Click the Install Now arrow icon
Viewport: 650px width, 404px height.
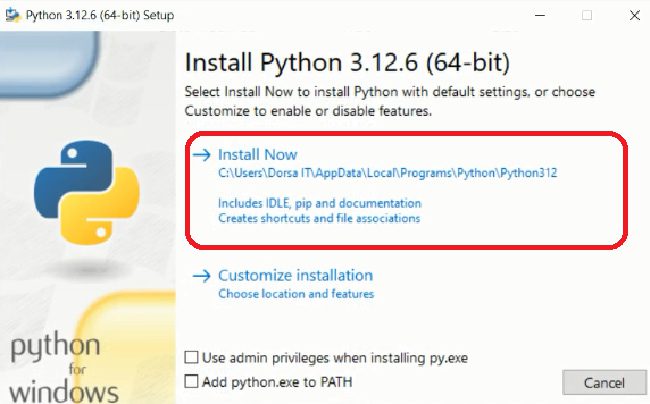pyautogui.click(x=202, y=155)
